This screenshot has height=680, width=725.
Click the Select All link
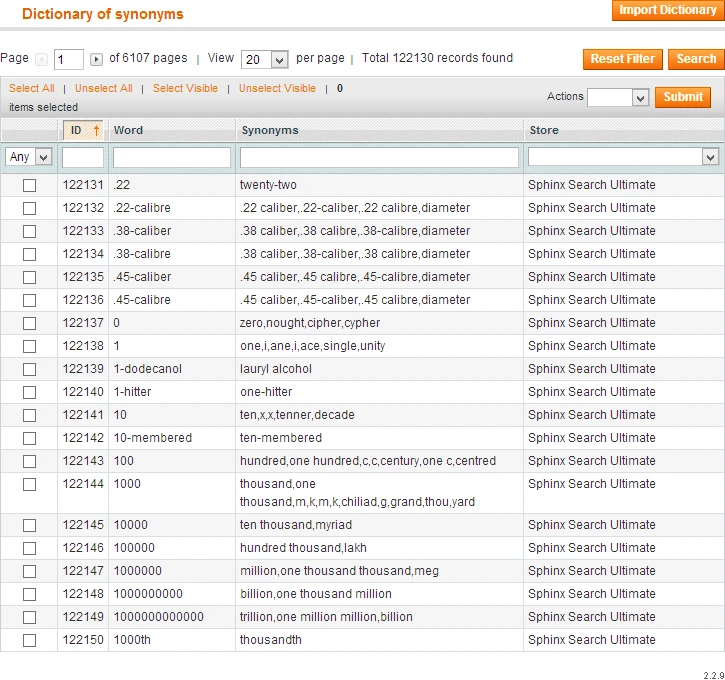pos(32,88)
